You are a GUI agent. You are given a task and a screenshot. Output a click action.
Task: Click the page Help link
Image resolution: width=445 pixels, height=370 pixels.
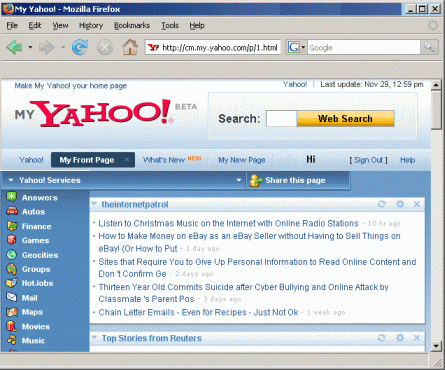408,160
